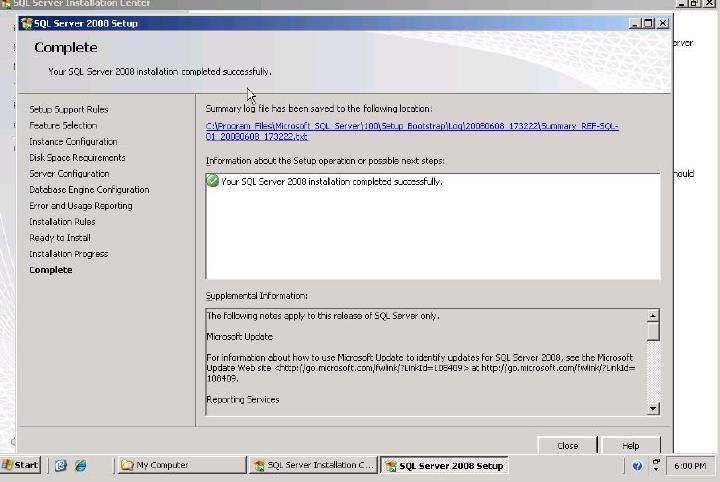Select the Installation Progress step
Screen dimensions: 720x482
68,254
